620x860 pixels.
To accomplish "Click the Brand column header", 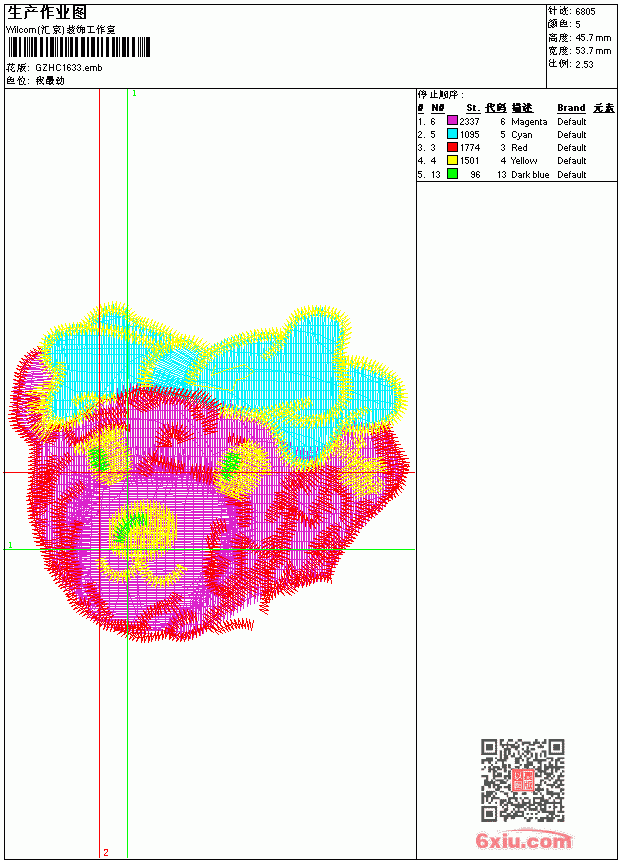I will (571, 108).
